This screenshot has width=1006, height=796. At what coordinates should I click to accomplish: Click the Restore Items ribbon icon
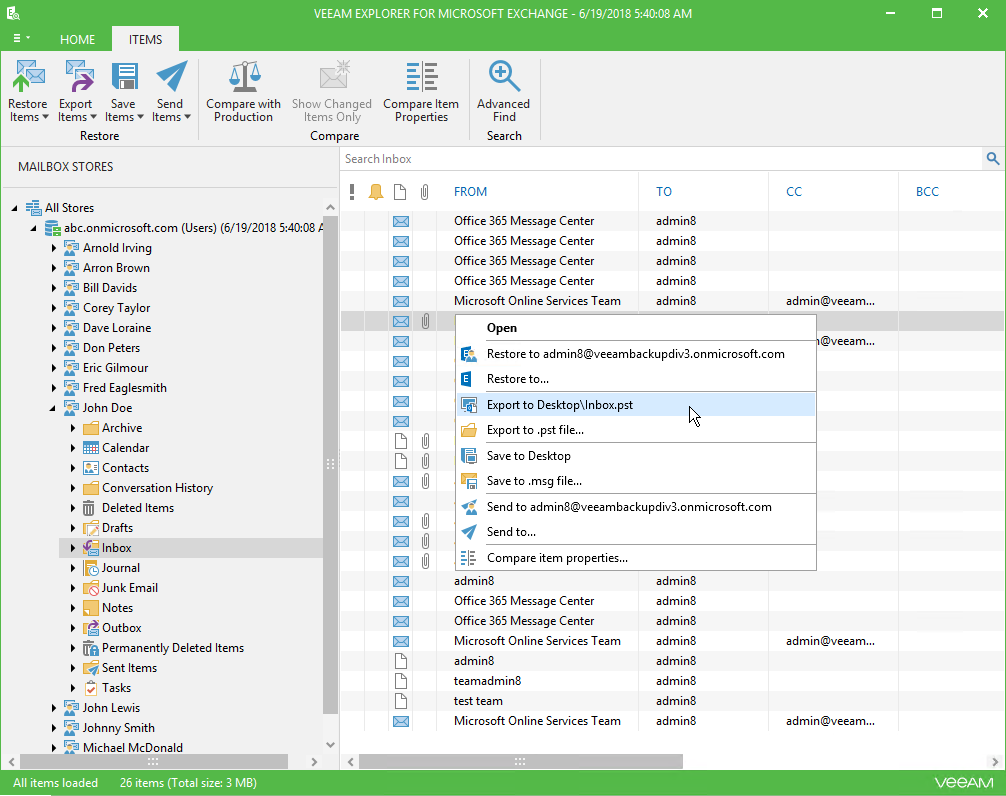(28, 76)
